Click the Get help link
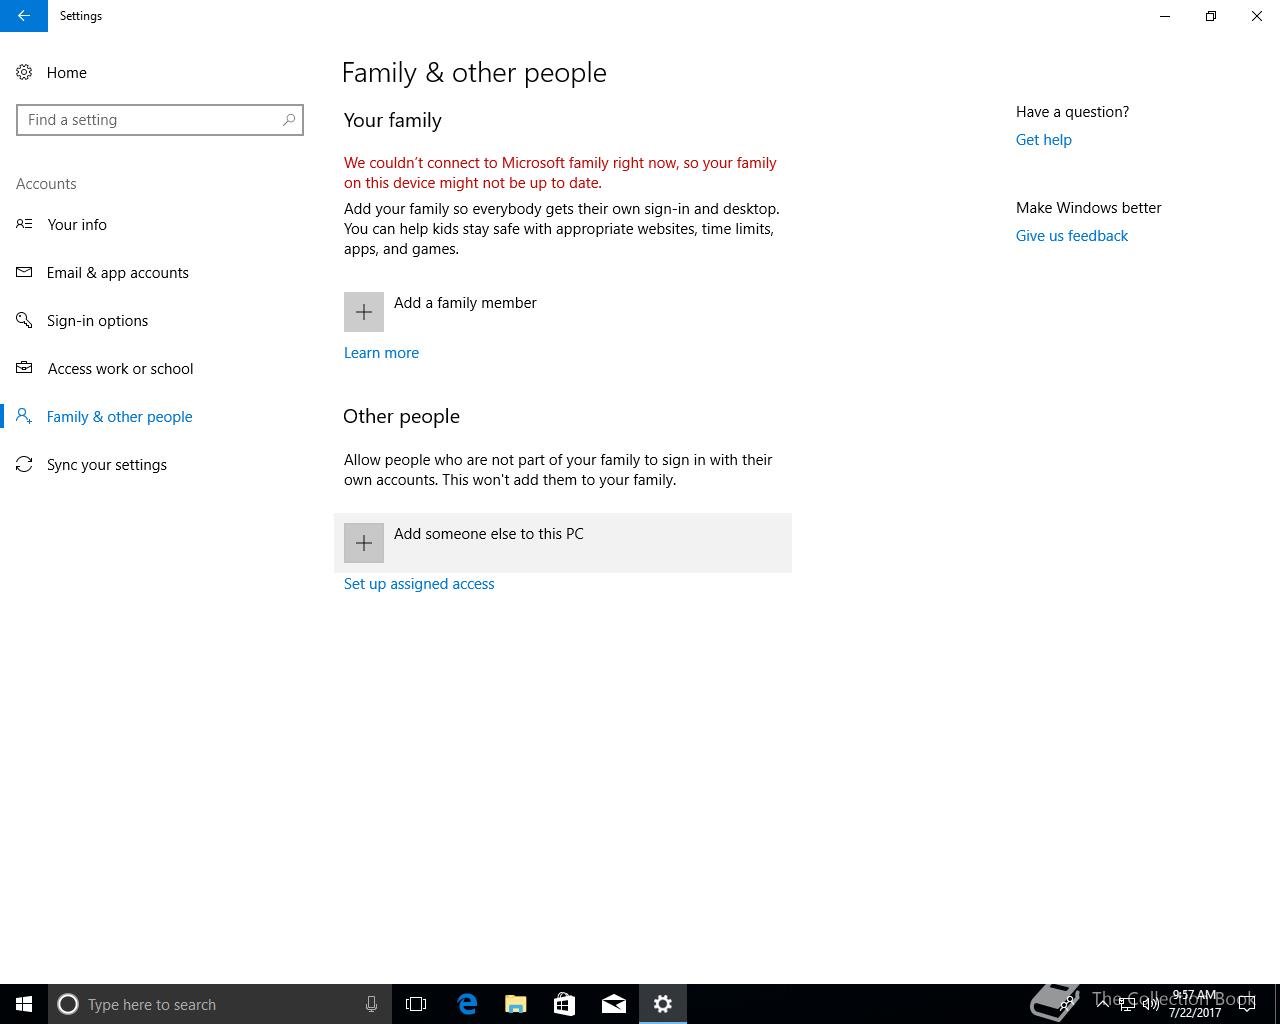Screen dimensions: 1280x1024 pyautogui.click(x=1043, y=140)
